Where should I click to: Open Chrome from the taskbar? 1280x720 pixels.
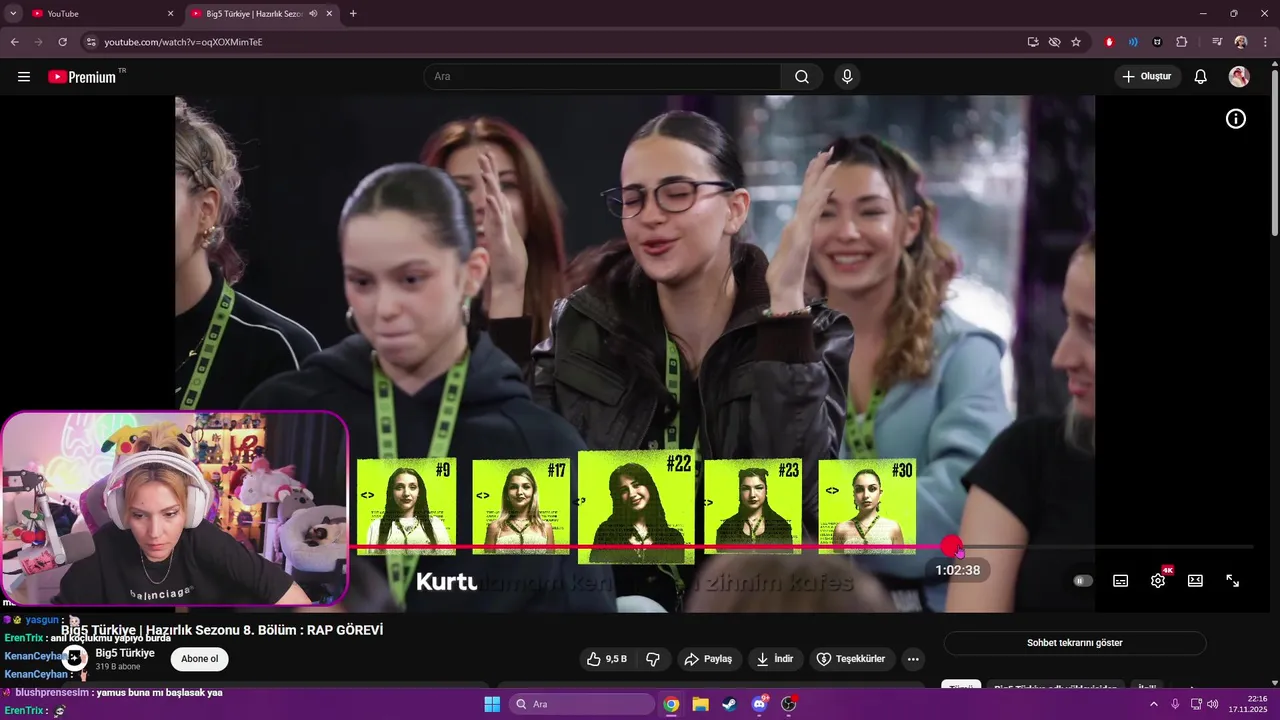pyautogui.click(x=671, y=704)
